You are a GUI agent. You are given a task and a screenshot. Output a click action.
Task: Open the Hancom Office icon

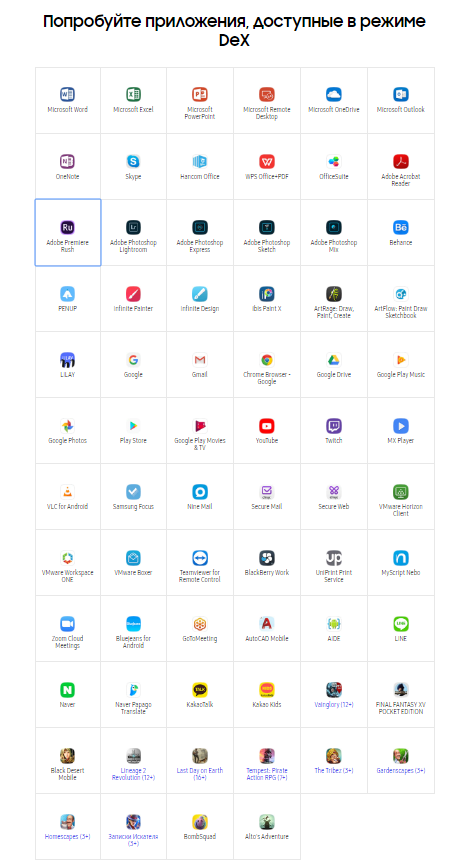(x=200, y=162)
